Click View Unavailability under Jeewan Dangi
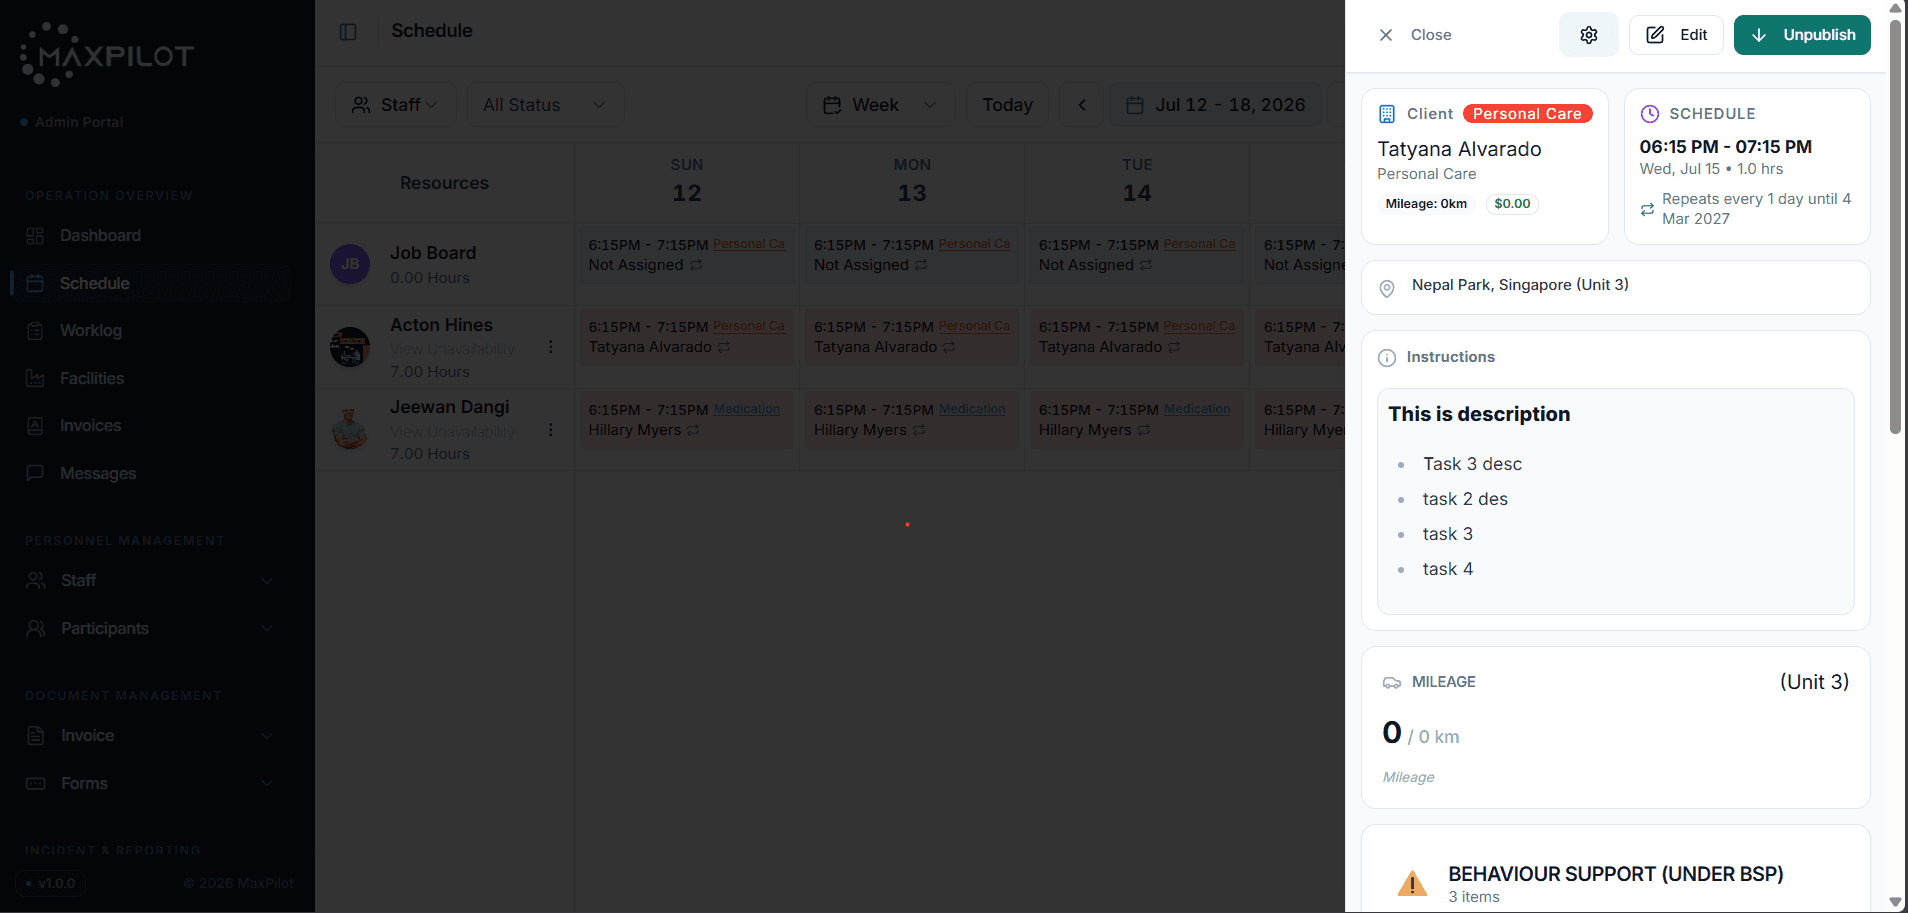The image size is (1908, 913). pyautogui.click(x=452, y=432)
